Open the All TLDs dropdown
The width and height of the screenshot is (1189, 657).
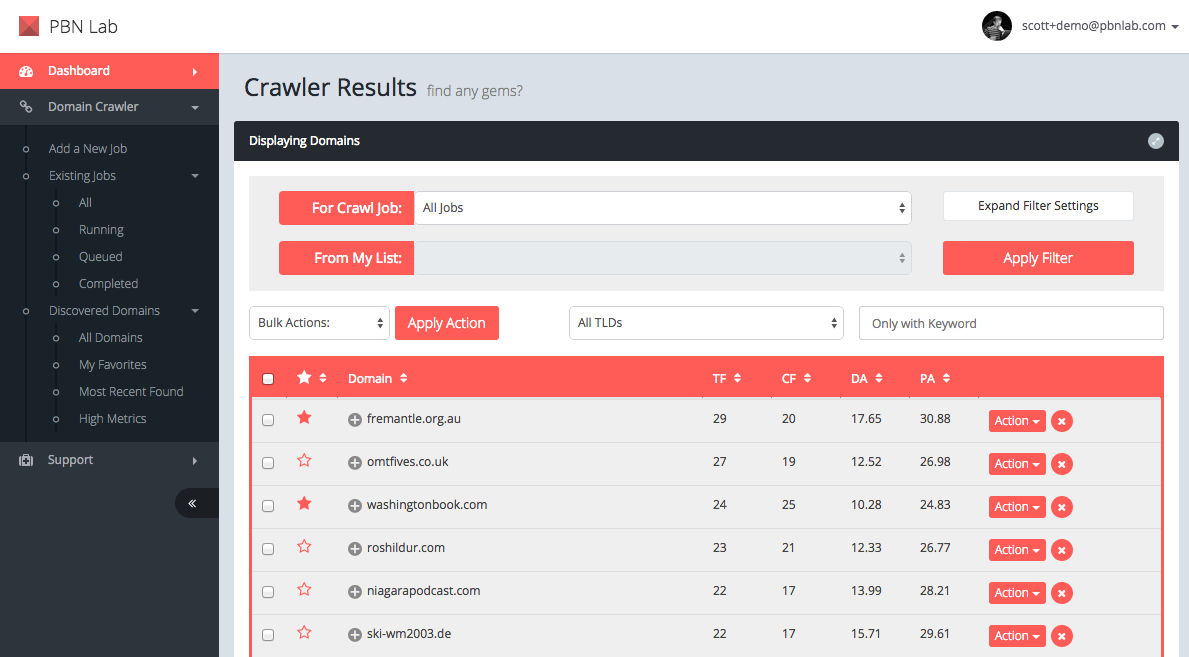pyautogui.click(x=706, y=323)
